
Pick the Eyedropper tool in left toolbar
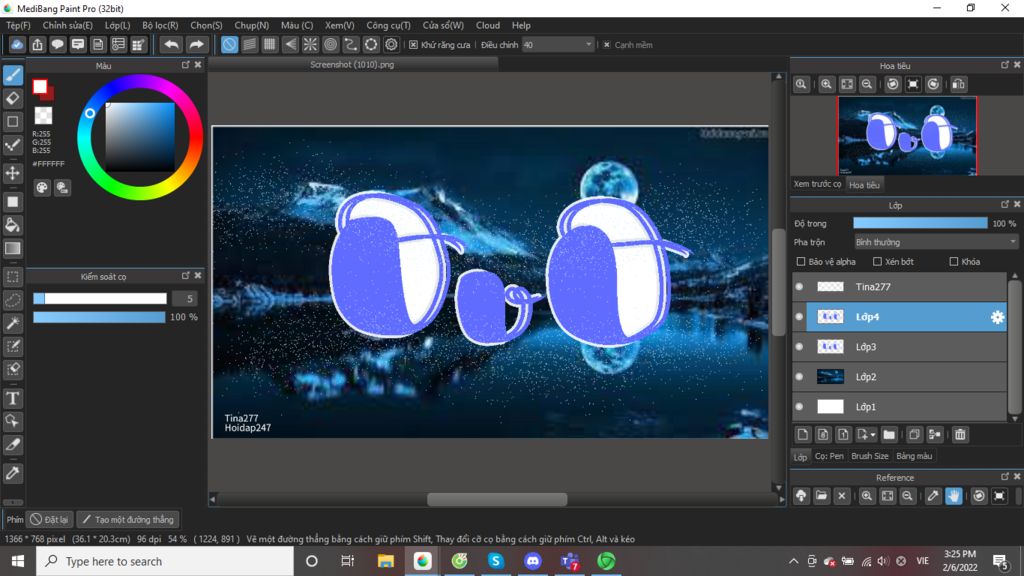point(13,473)
